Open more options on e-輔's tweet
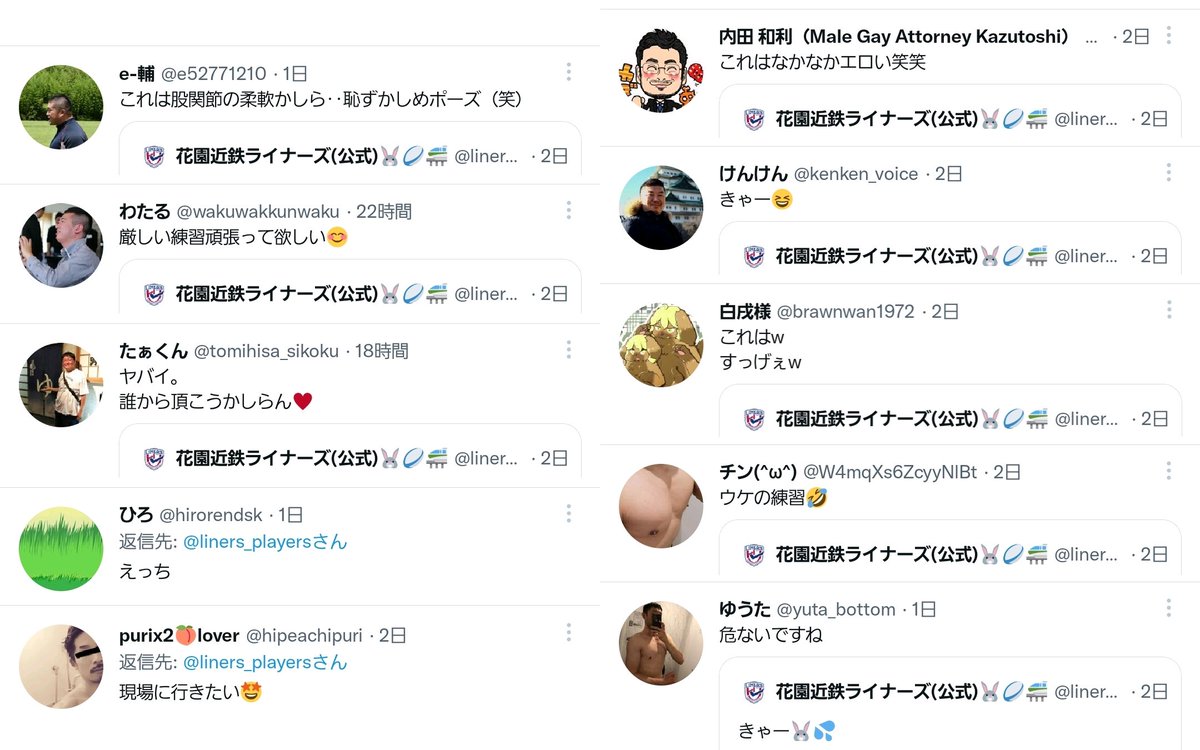The image size is (1200, 750). point(568,72)
